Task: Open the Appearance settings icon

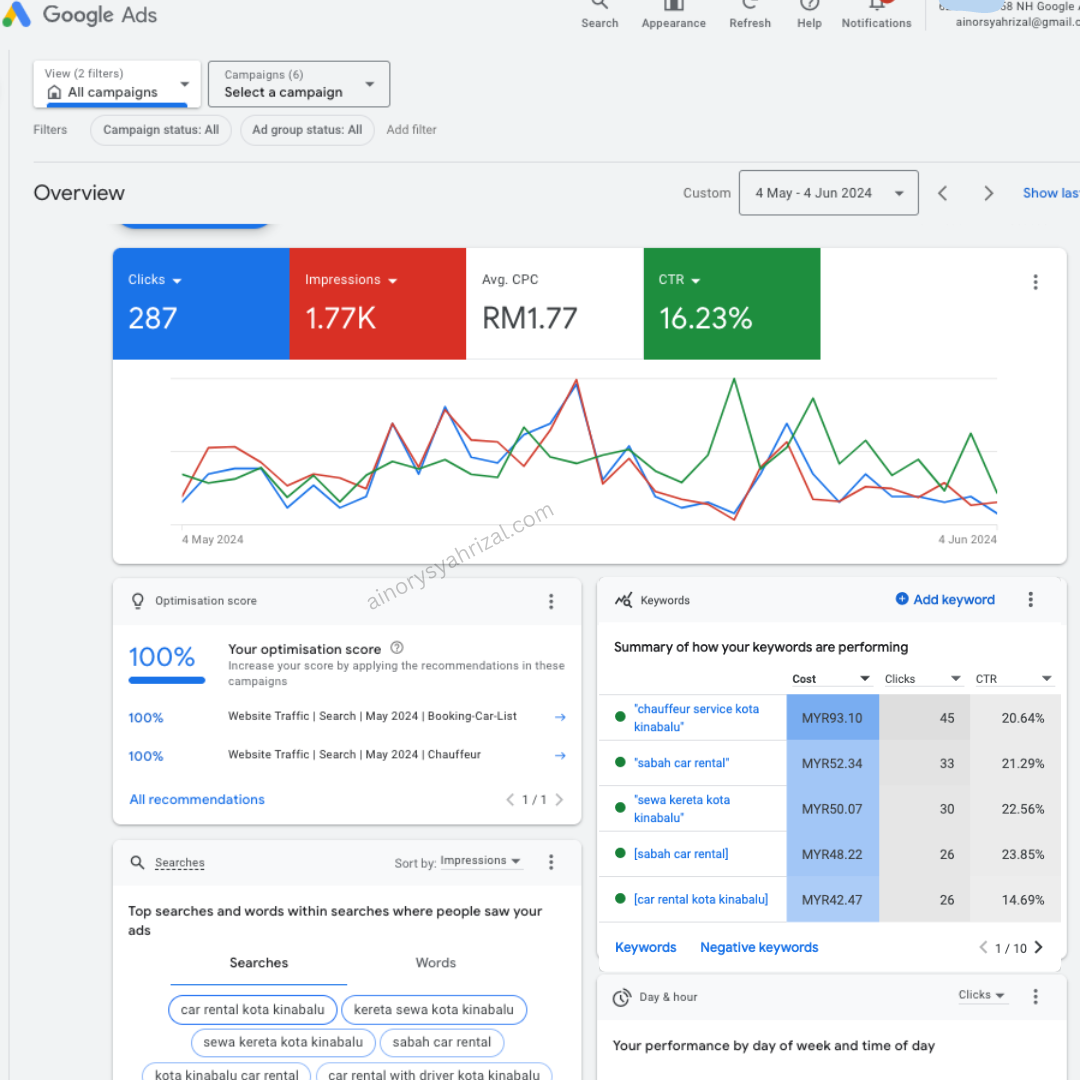Action: [x=673, y=6]
